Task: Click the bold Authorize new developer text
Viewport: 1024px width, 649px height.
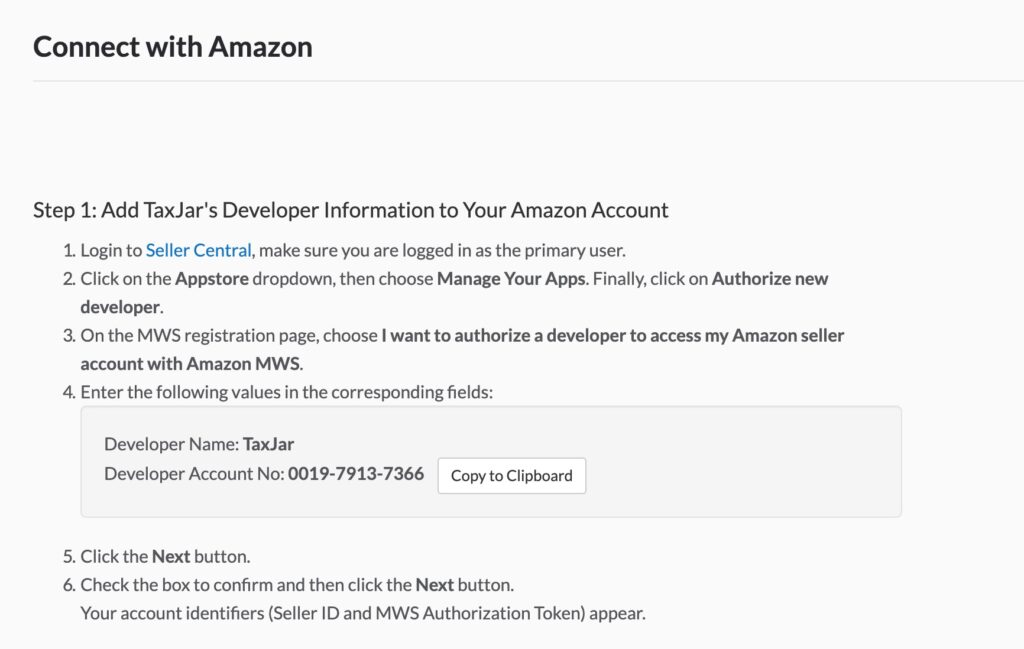Action: tap(769, 279)
